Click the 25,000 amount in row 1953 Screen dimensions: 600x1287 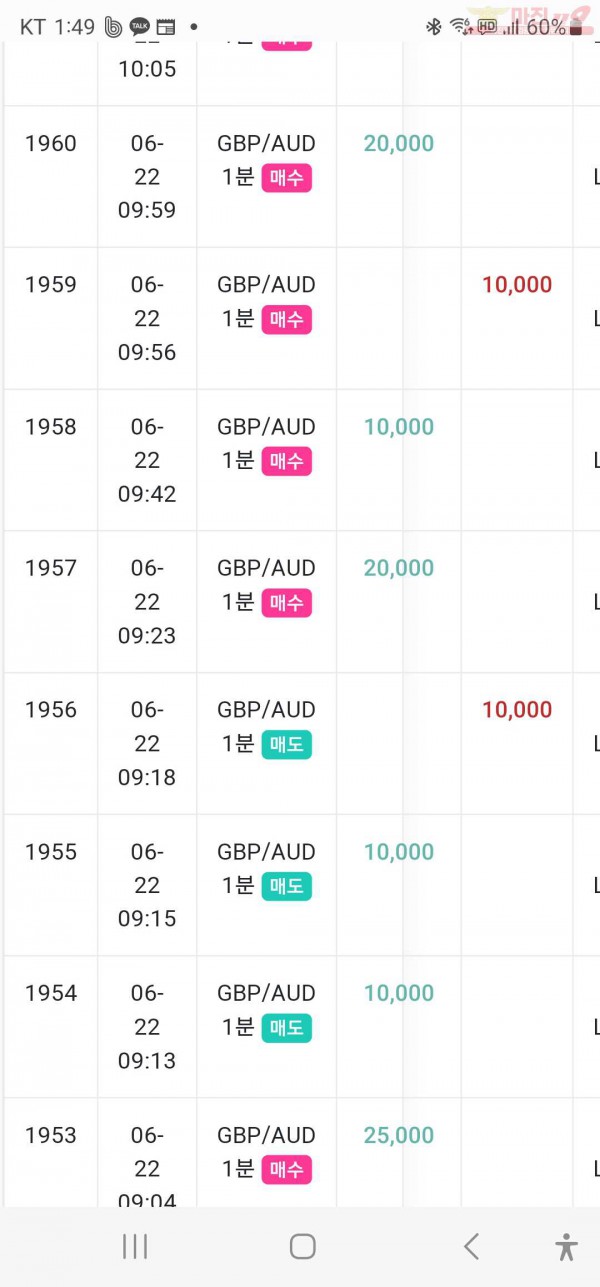click(x=399, y=1135)
